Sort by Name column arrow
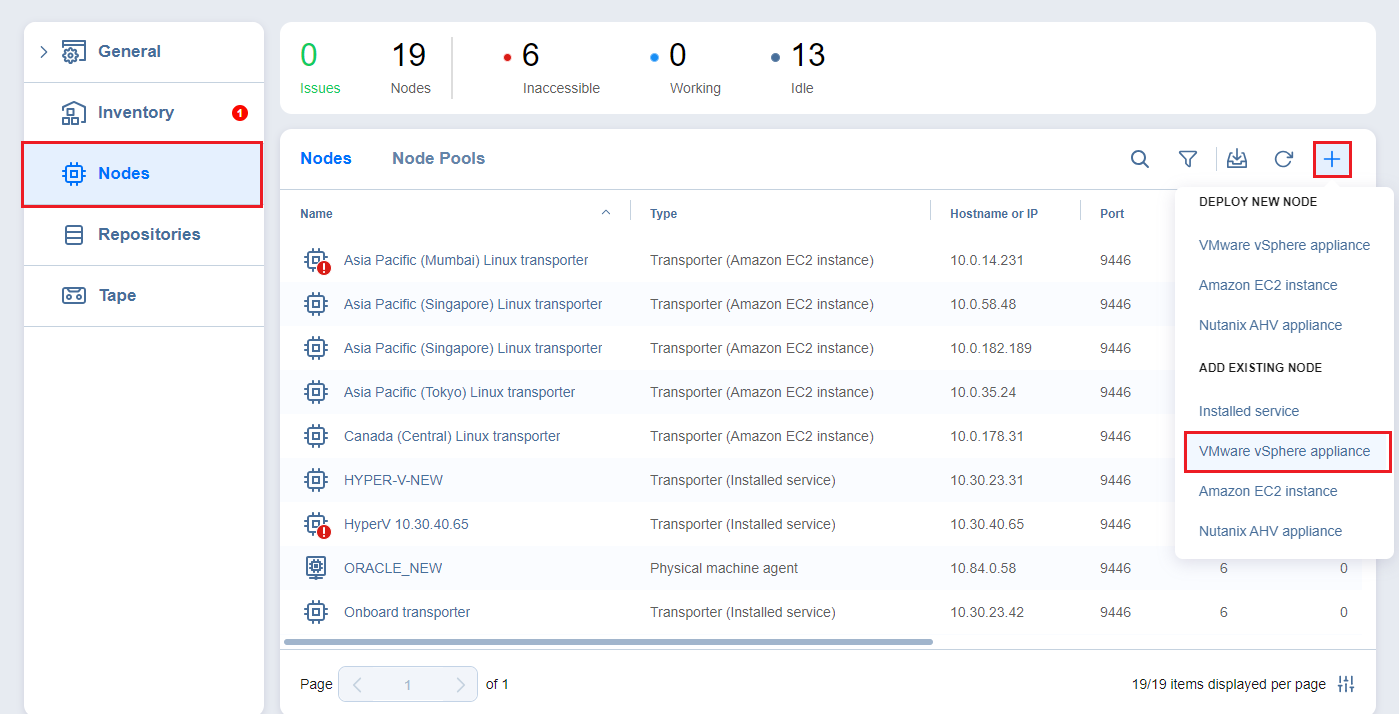The height and width of the screenshot is (714, 1399). click(605, 213)
